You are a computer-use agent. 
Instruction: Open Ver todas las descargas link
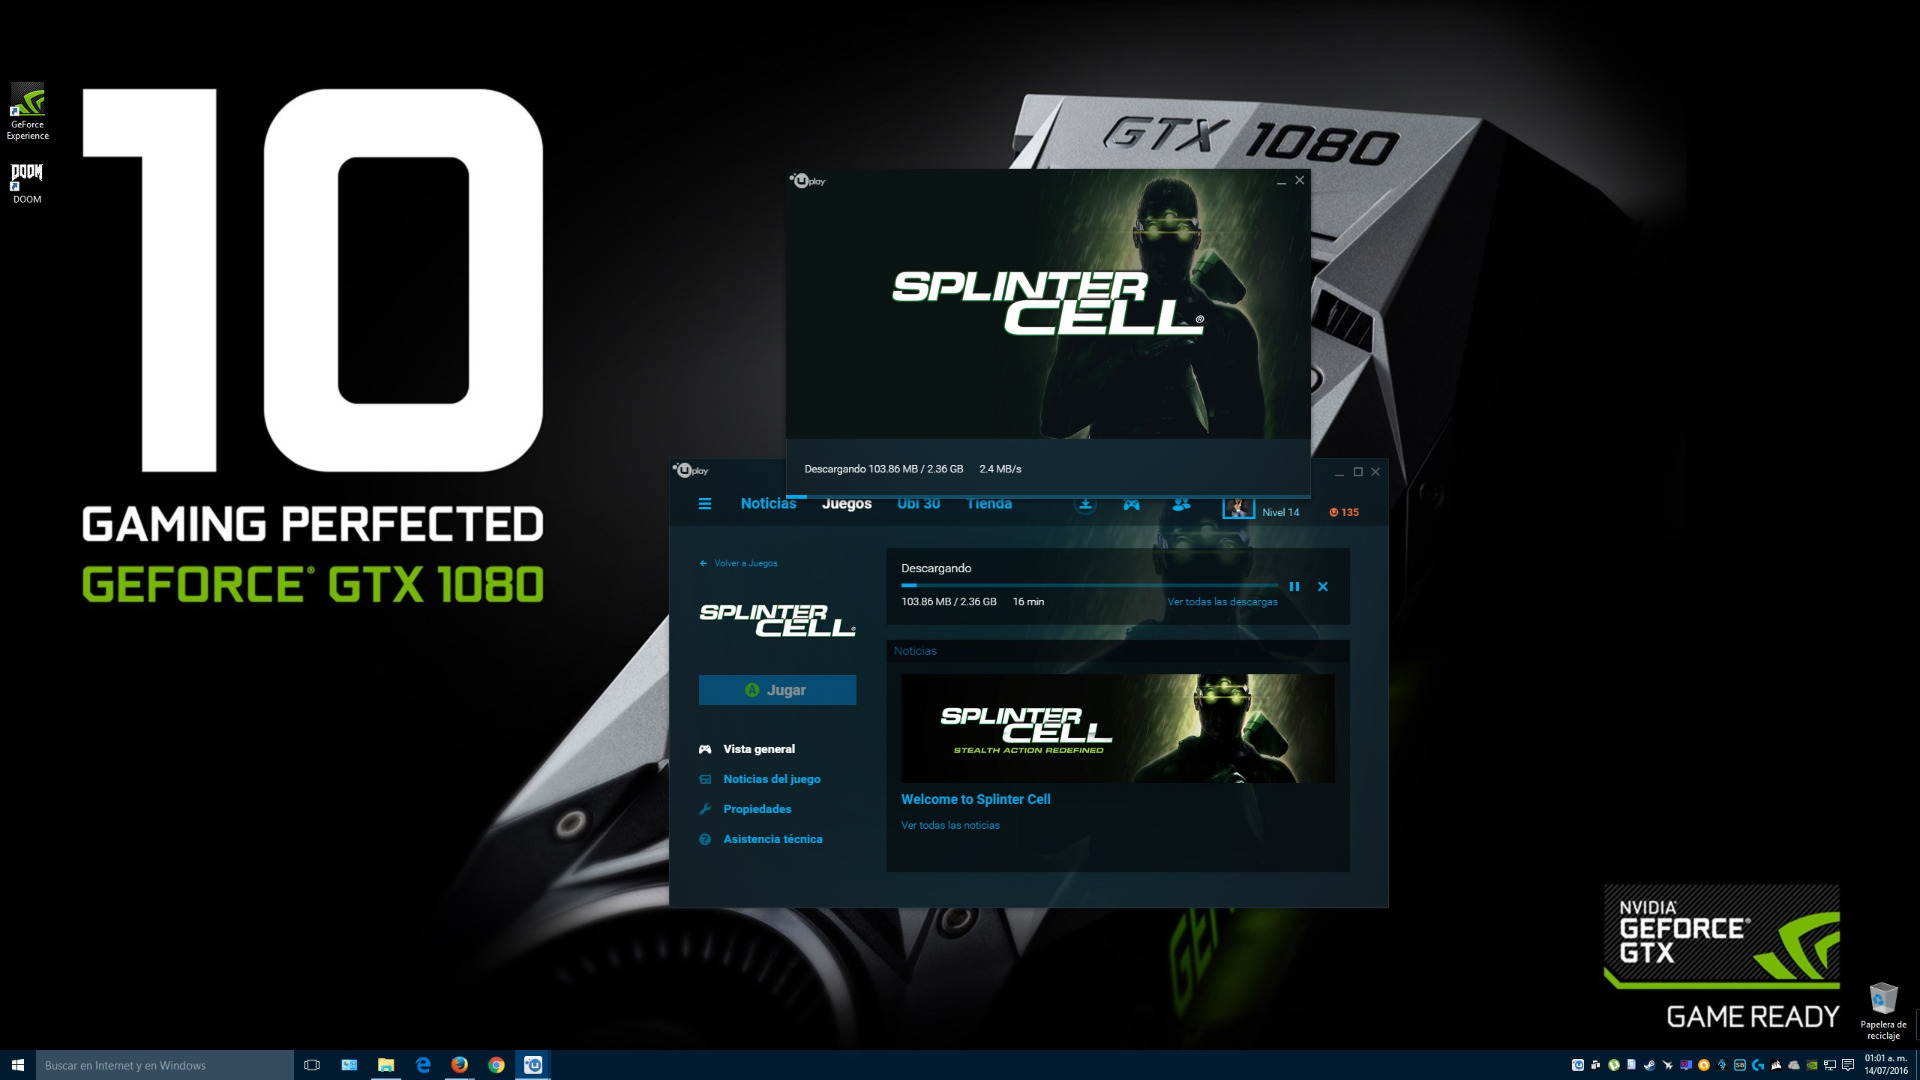point(1222,602)
